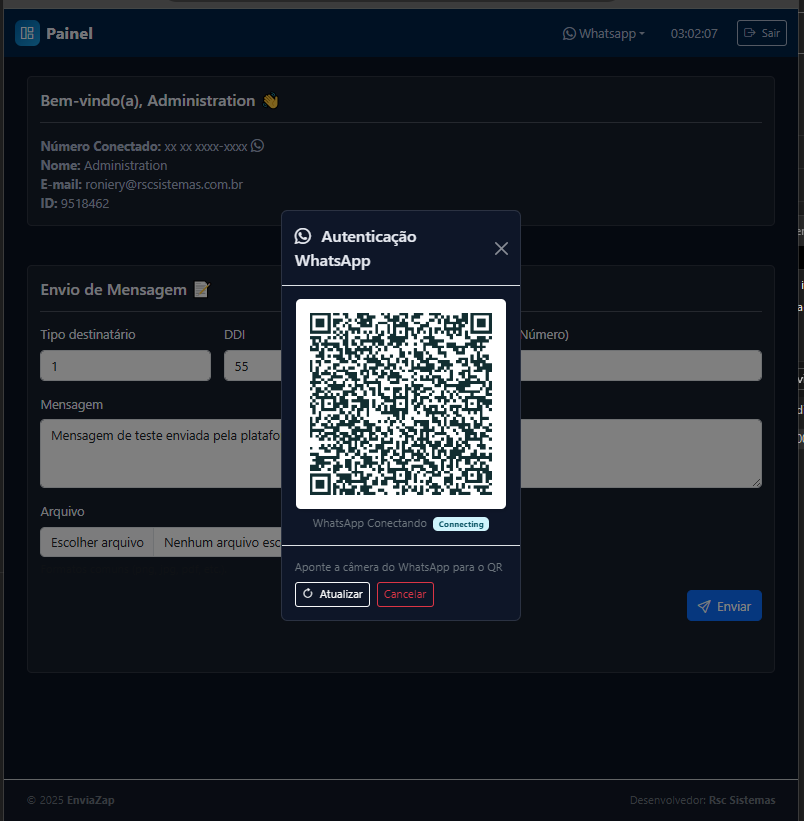The image size is (804, 821).
Task: Click the Enviar send button
Action: (724, 606)
